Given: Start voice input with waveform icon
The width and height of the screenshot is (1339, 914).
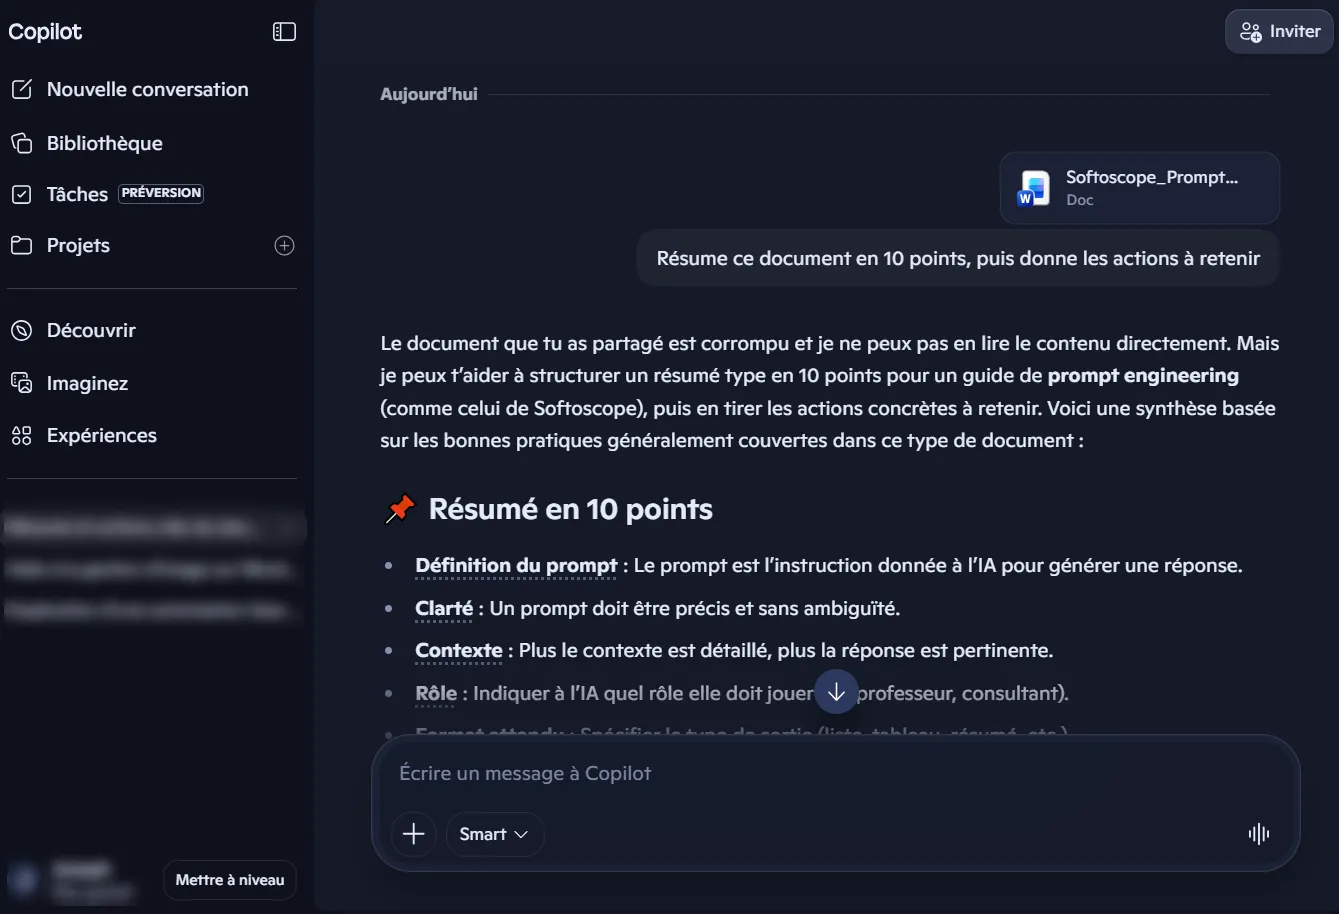Looking at the screenshot, I should (x=1259, y=834).
